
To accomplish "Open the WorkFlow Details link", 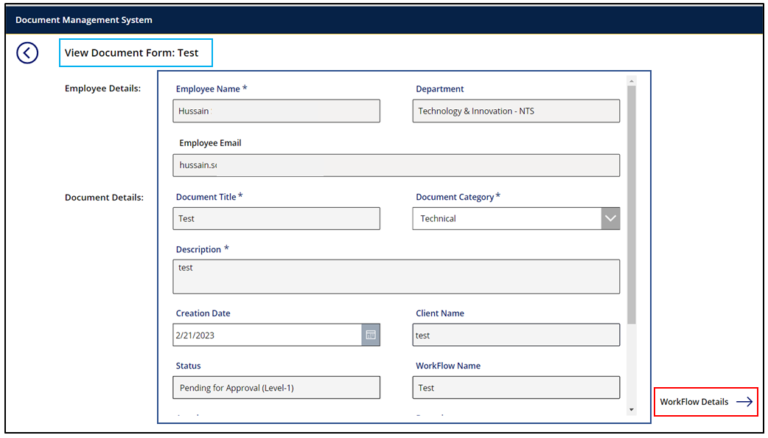I will pyautogui.click(x=706, y=402).
